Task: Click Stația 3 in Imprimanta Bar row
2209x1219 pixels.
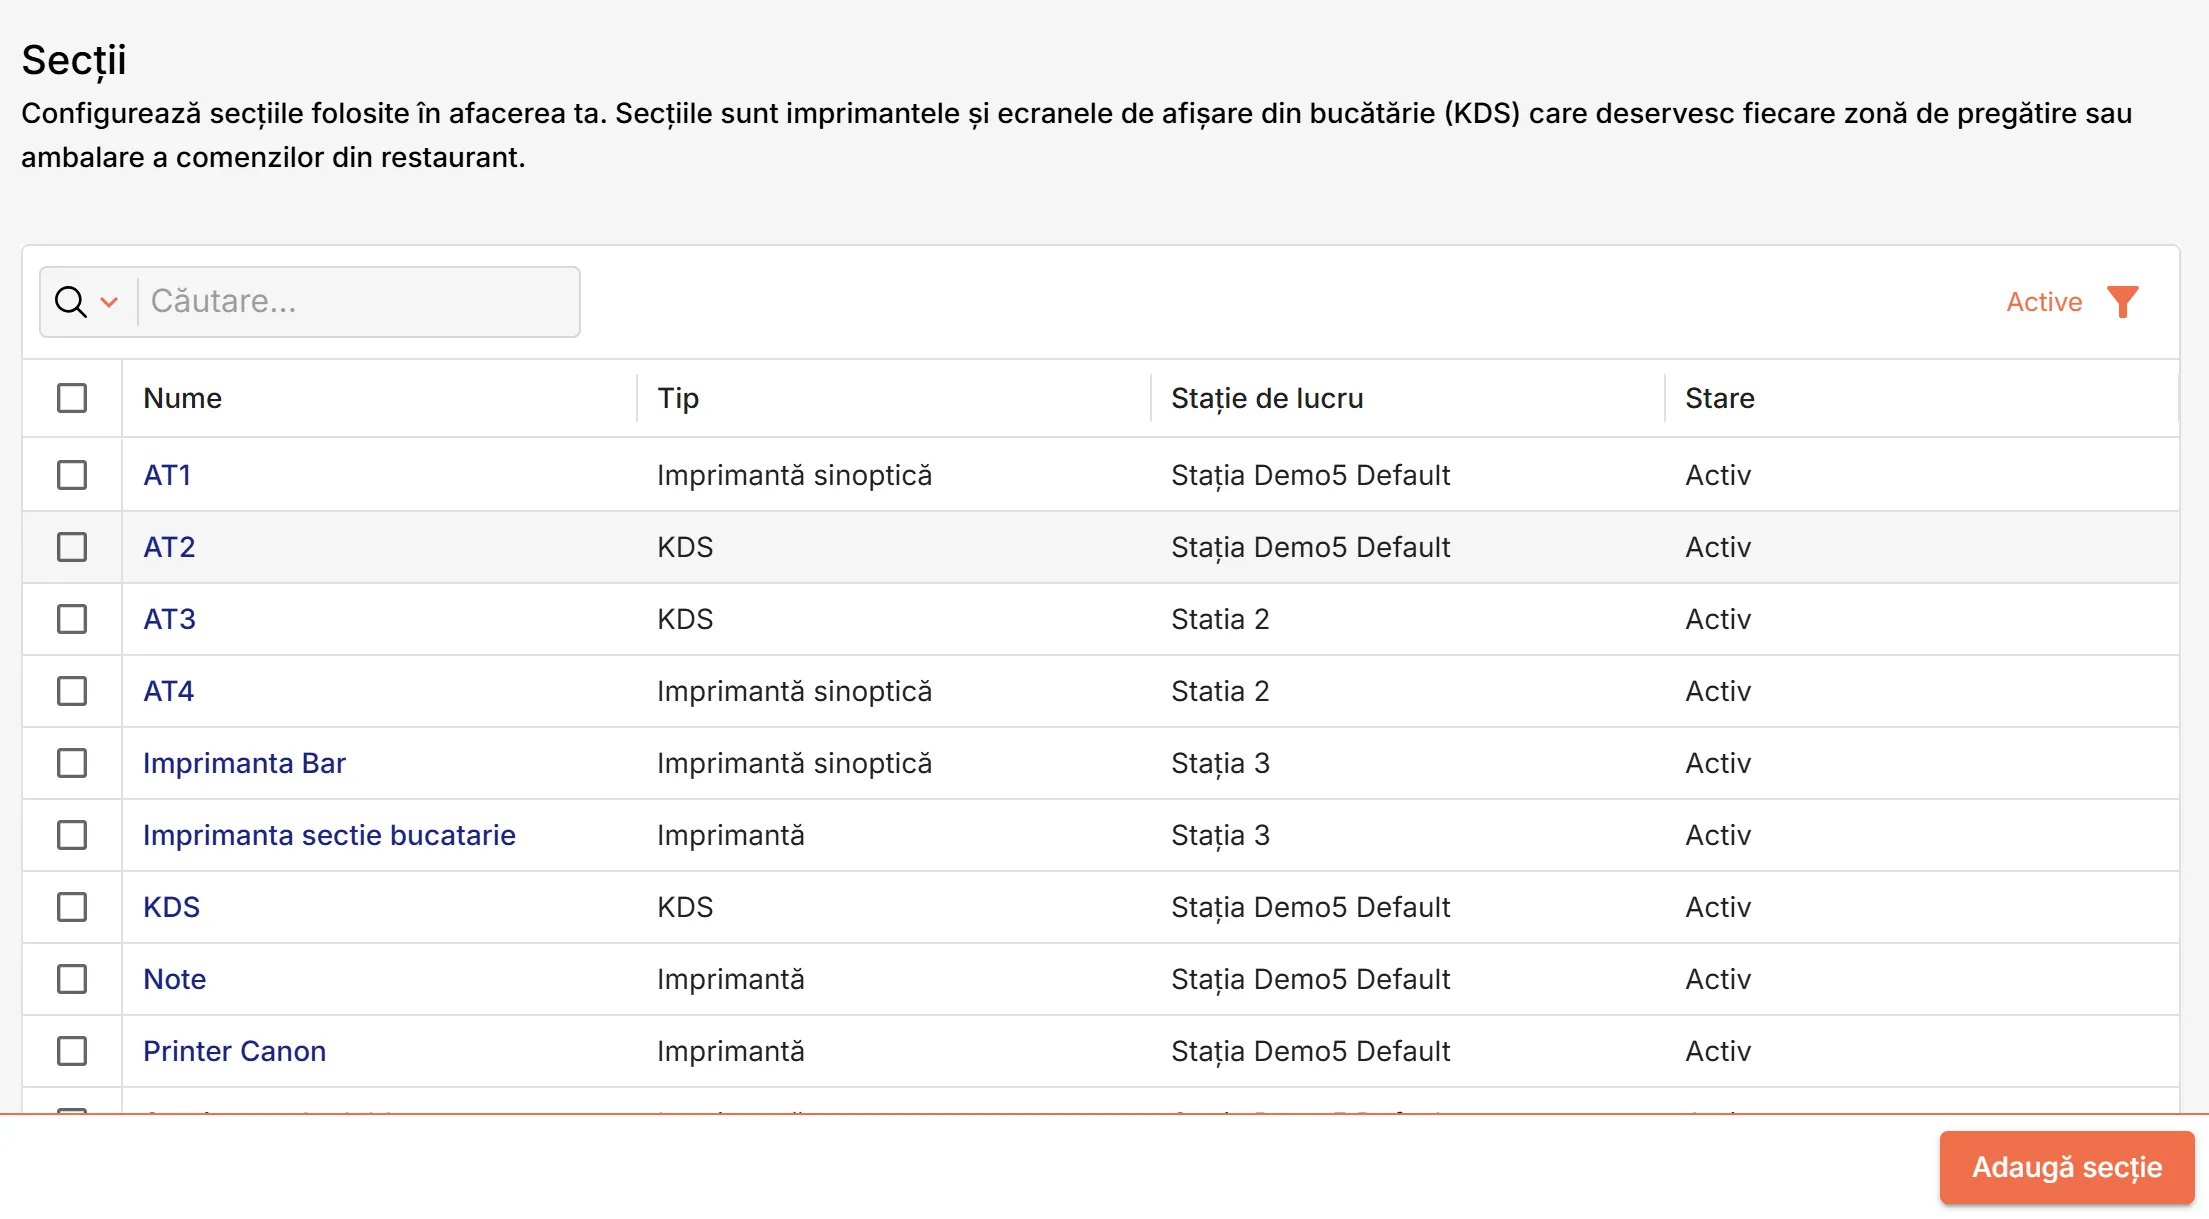Action: tap(1220, 763)
